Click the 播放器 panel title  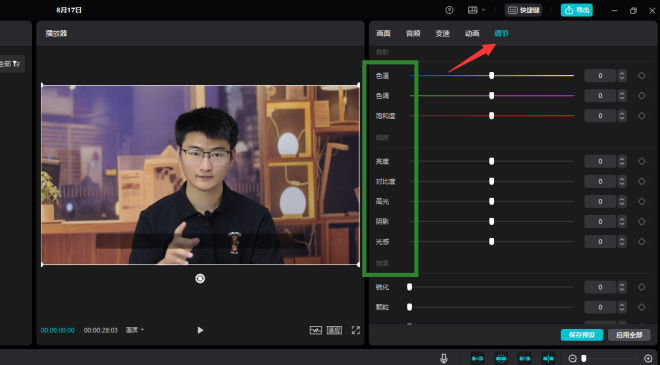(x=56, y=33)
